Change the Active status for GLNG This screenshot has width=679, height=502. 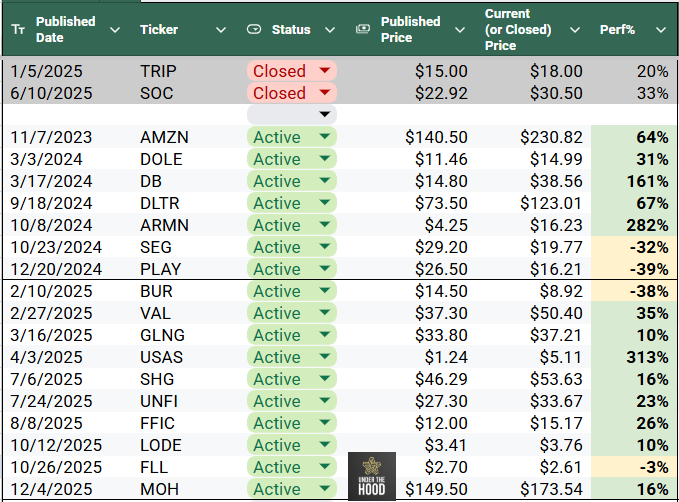292,335
